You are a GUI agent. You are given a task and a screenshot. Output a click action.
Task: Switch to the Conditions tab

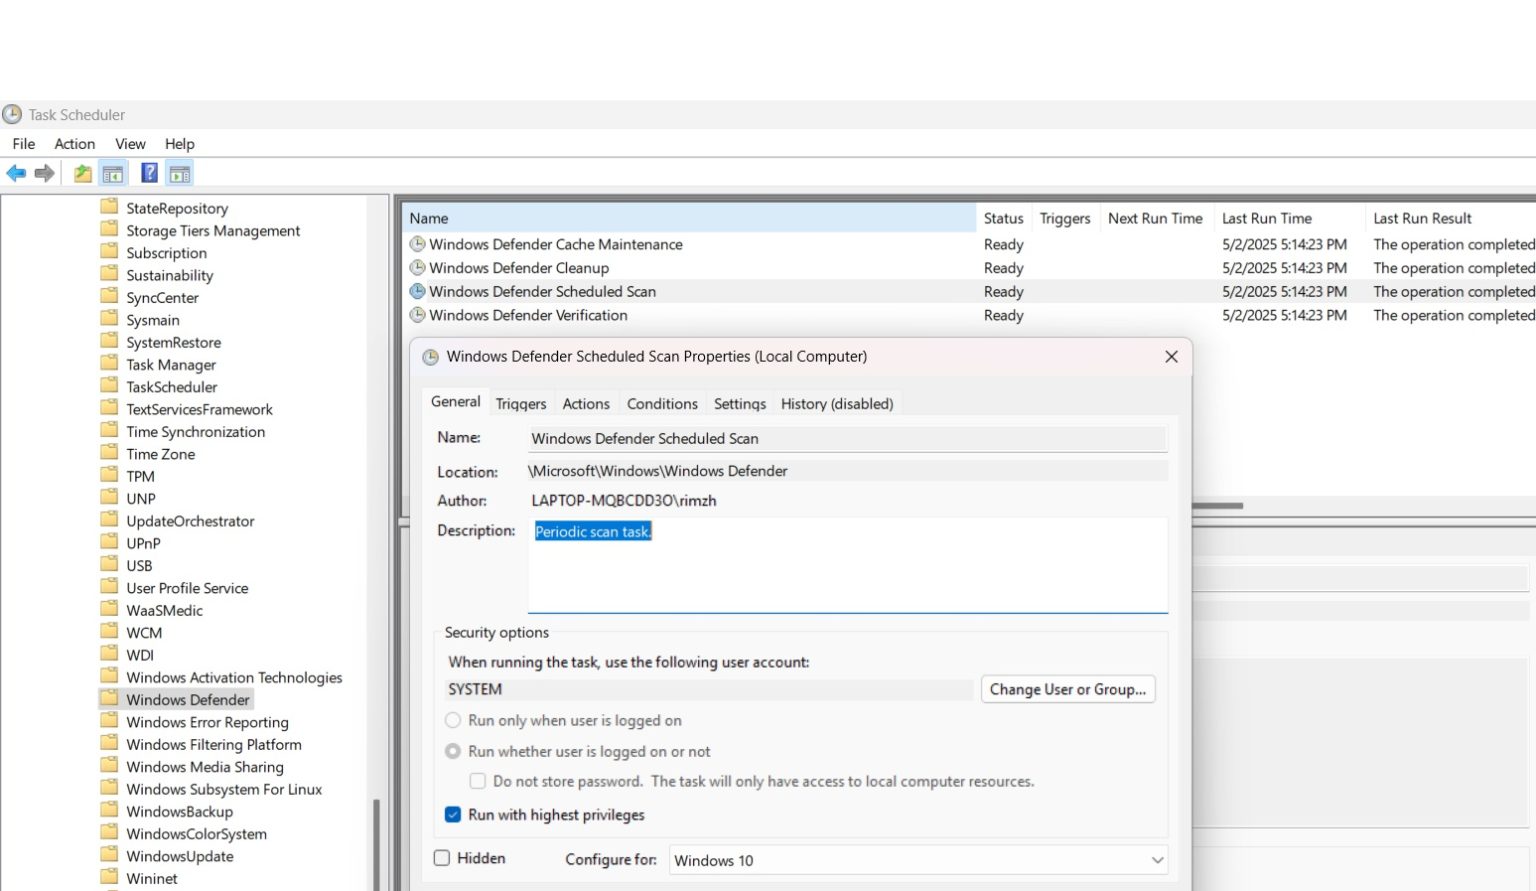[661, 403]
